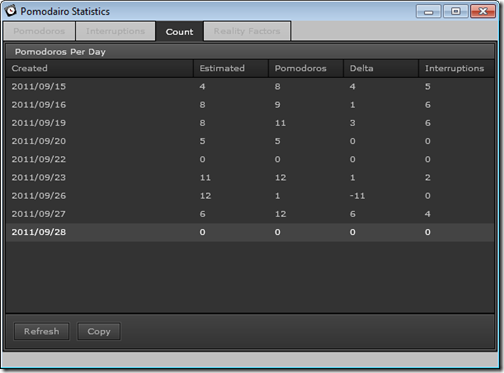Close the Pomodairo Statistics window
Screen dimensions: 504x373
483,12
